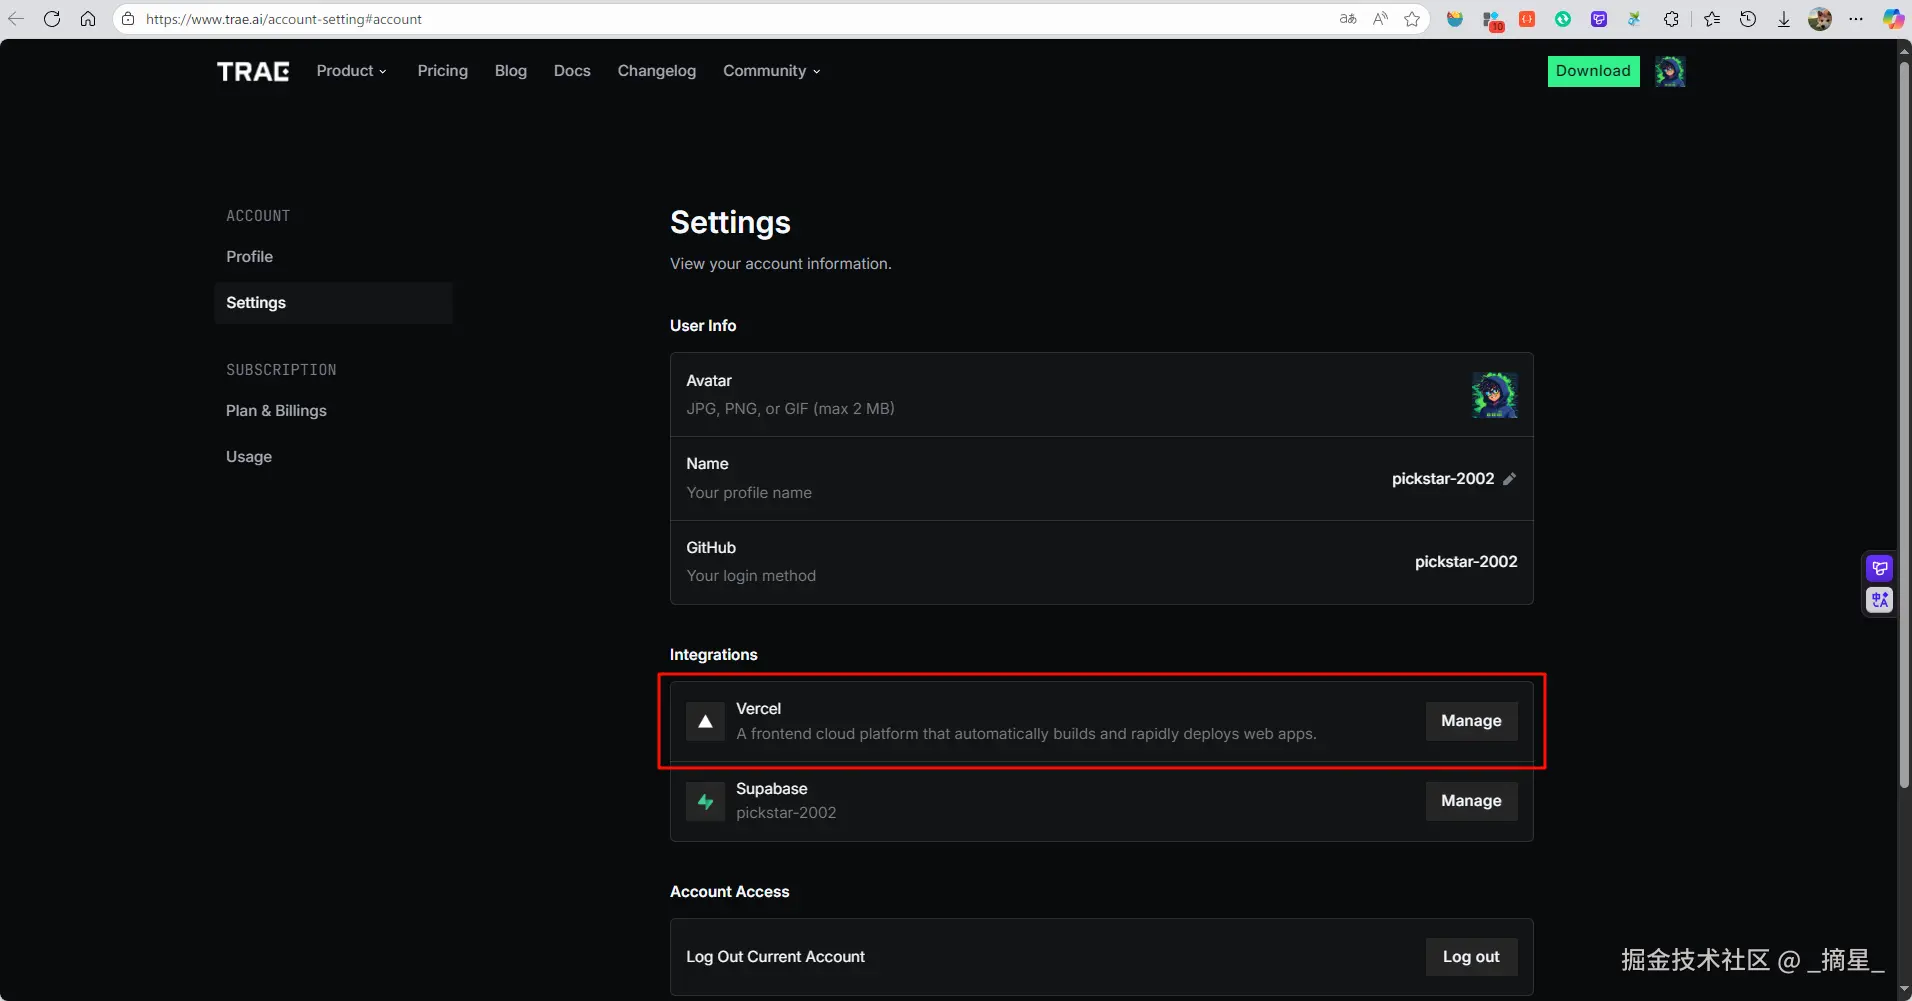Open browser History clock icon
The width and height of the screenshot is (1912, 1001).
(1748, 19)
